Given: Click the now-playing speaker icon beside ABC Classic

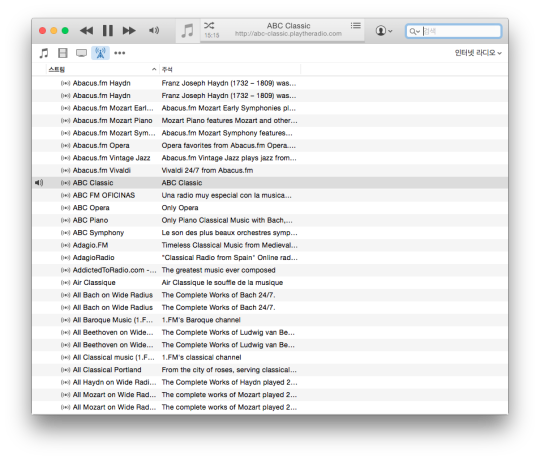Looking at the screenshot, I should 39,183.
